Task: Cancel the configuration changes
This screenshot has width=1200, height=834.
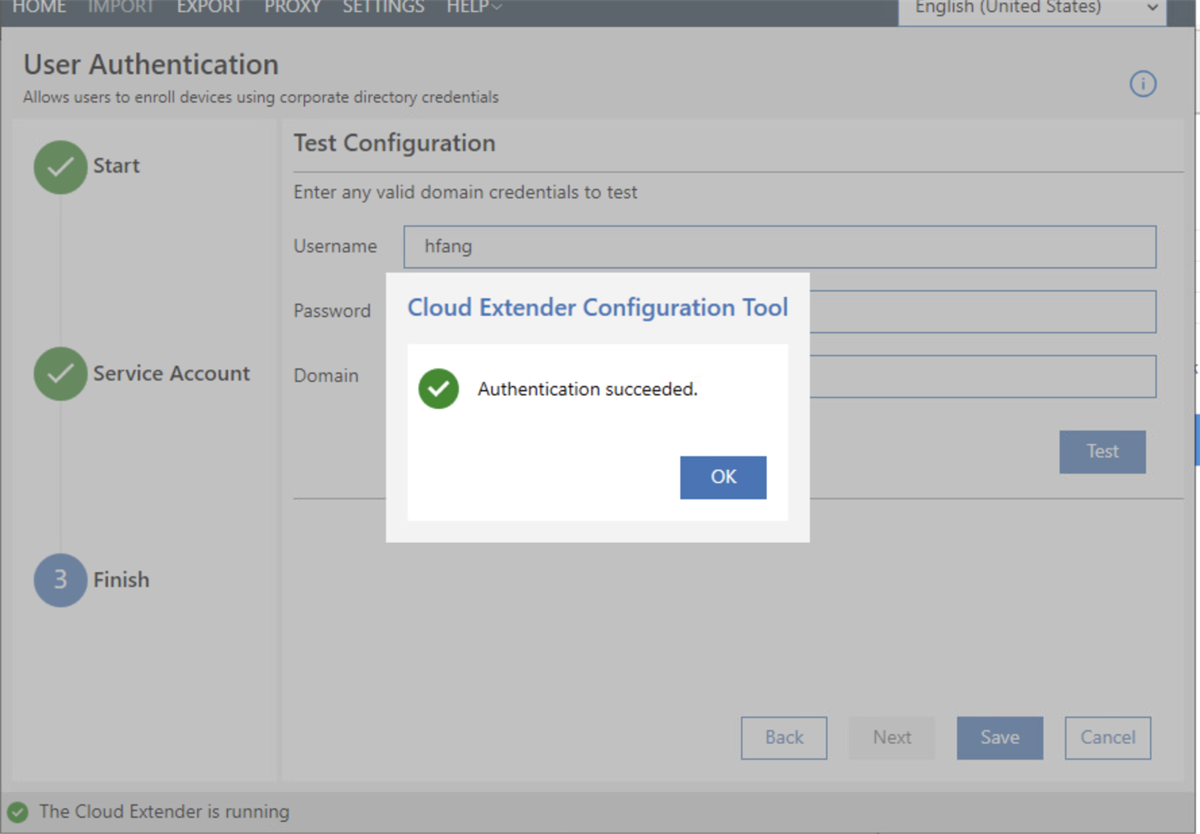Action: (x=1107, y=737)
